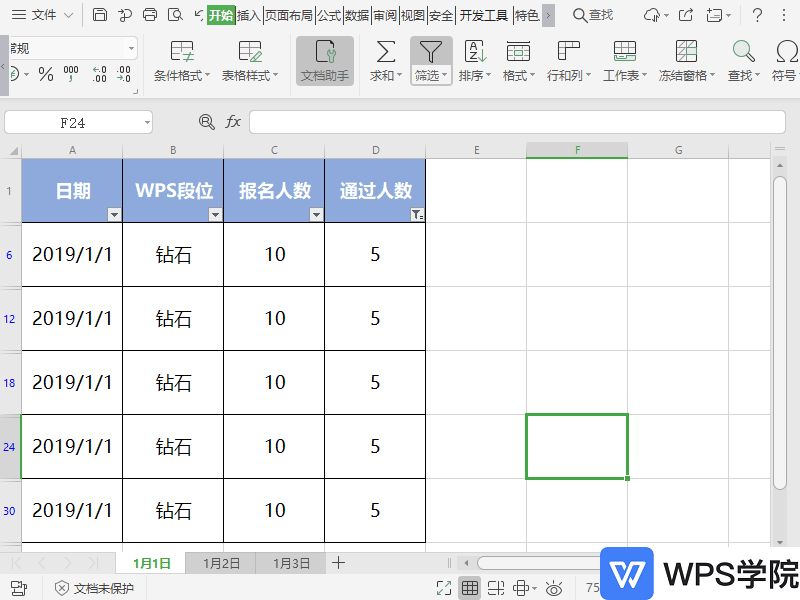Open the 1月2日 sheet tab

220,563
